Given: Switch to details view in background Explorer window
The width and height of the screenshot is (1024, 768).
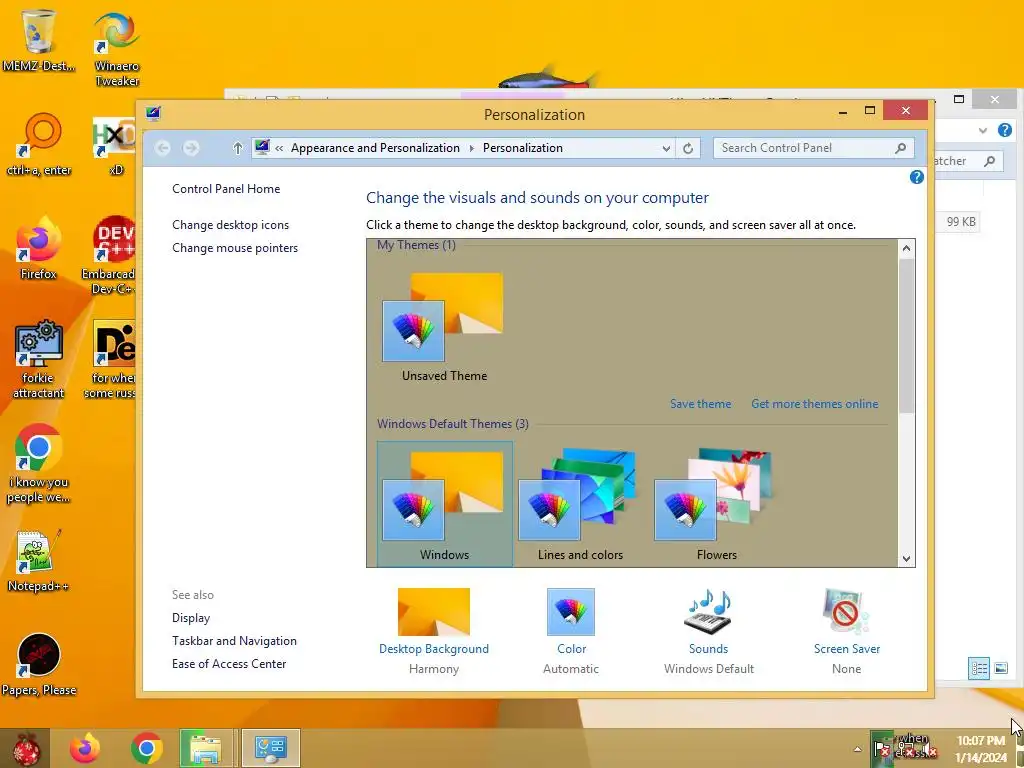Looking at the screenshot, I should (x=978, y=668).
